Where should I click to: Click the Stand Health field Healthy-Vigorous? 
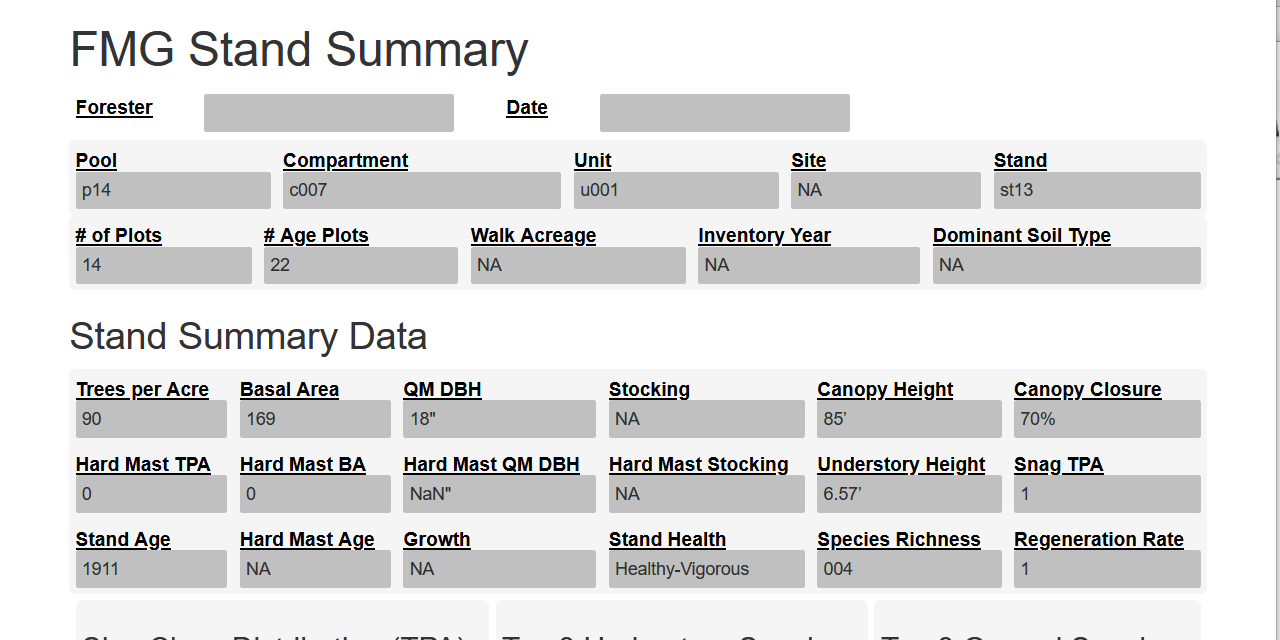coord(707,569)
